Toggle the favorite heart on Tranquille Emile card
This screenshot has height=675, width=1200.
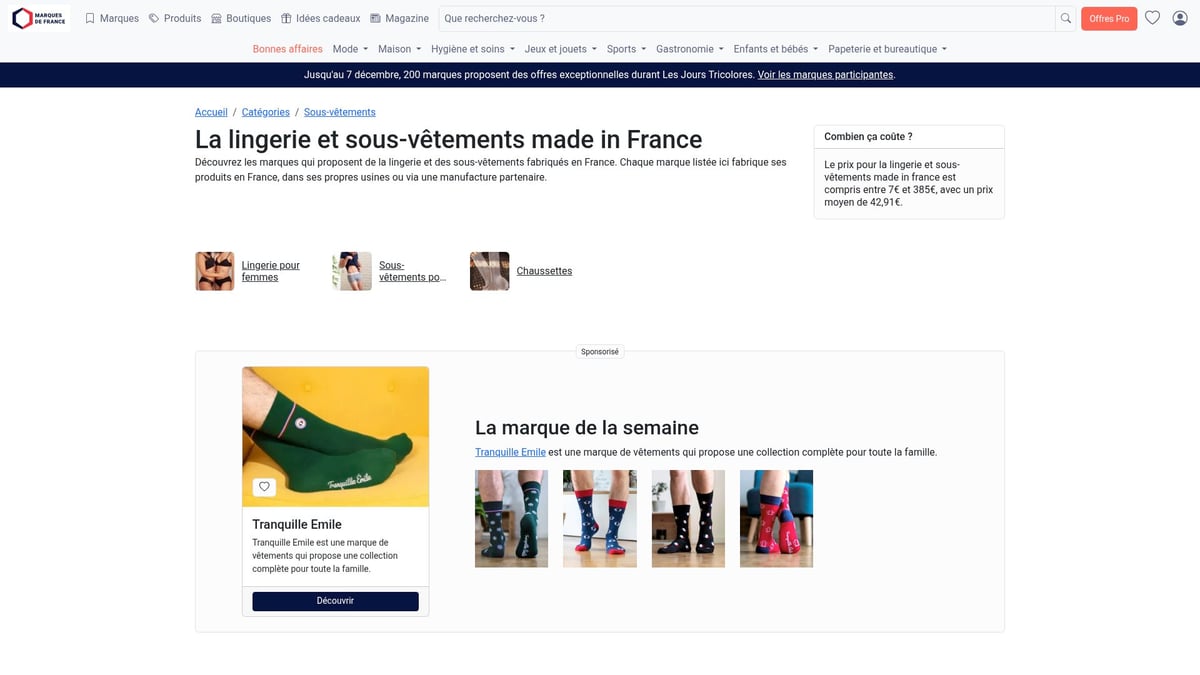(264, 486)
